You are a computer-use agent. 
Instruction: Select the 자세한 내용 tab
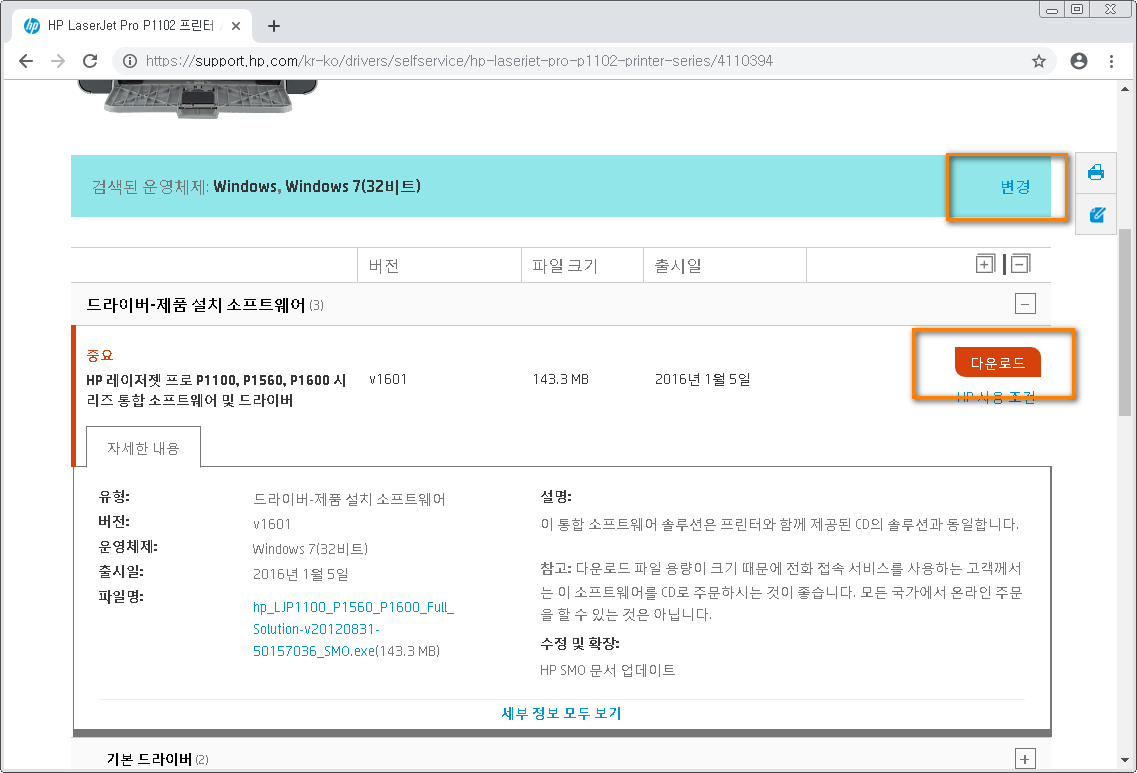tap(144, 448)
